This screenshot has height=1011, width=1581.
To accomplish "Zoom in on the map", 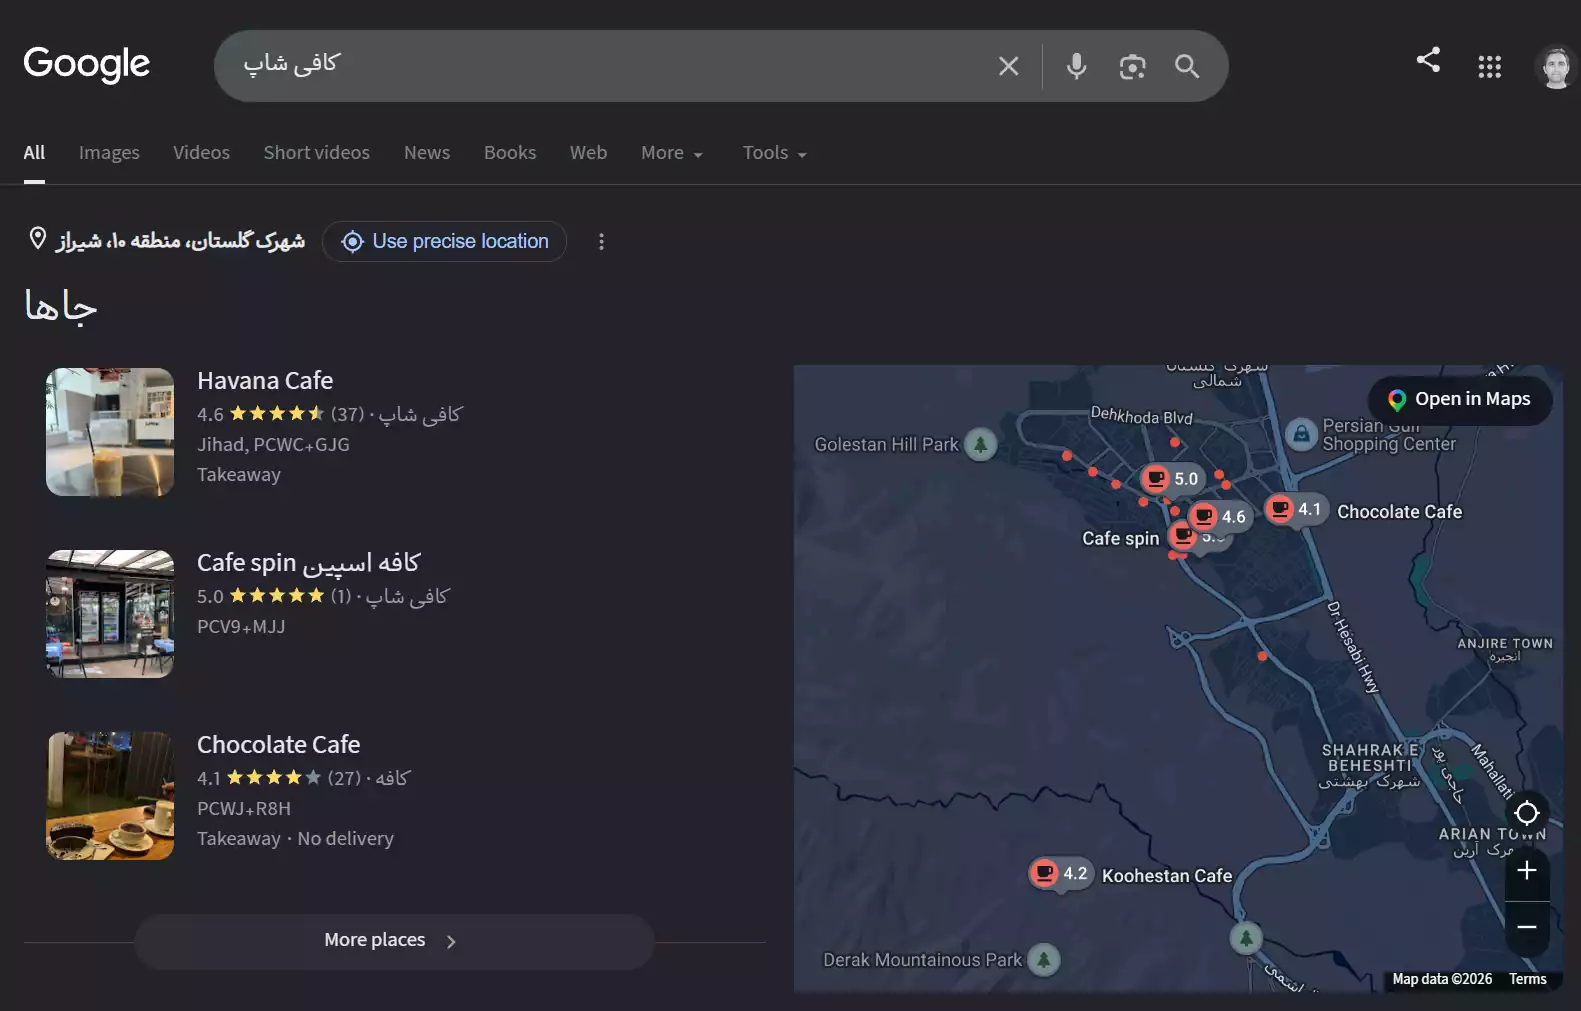I will point(1527,871).
